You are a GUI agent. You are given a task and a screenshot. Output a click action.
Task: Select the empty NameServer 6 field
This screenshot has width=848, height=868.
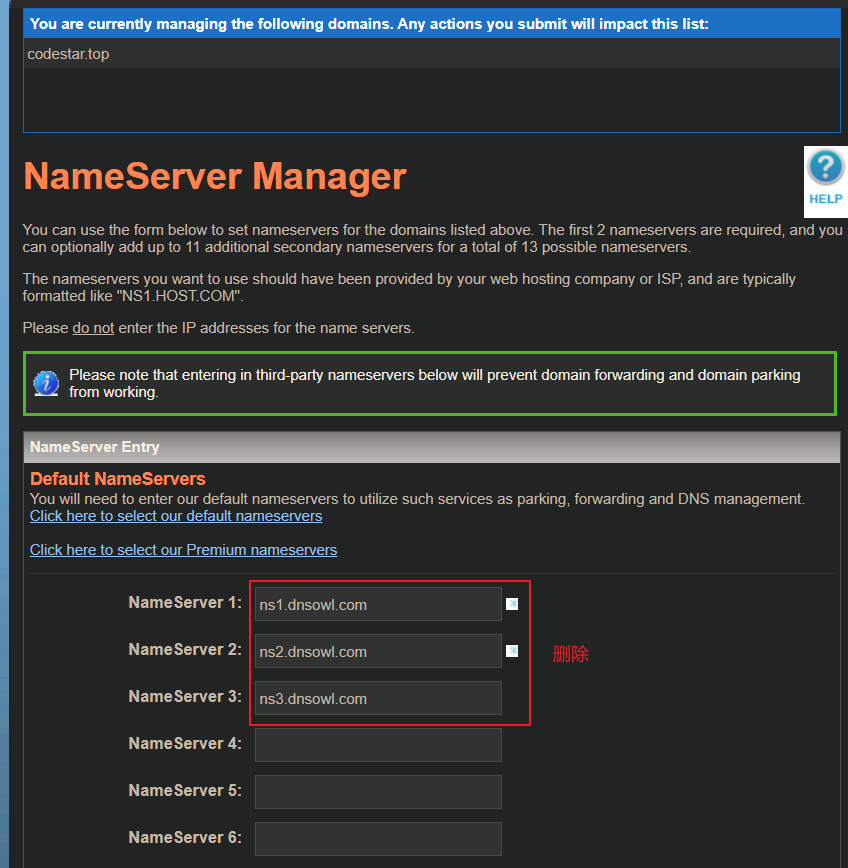point(378,839)
